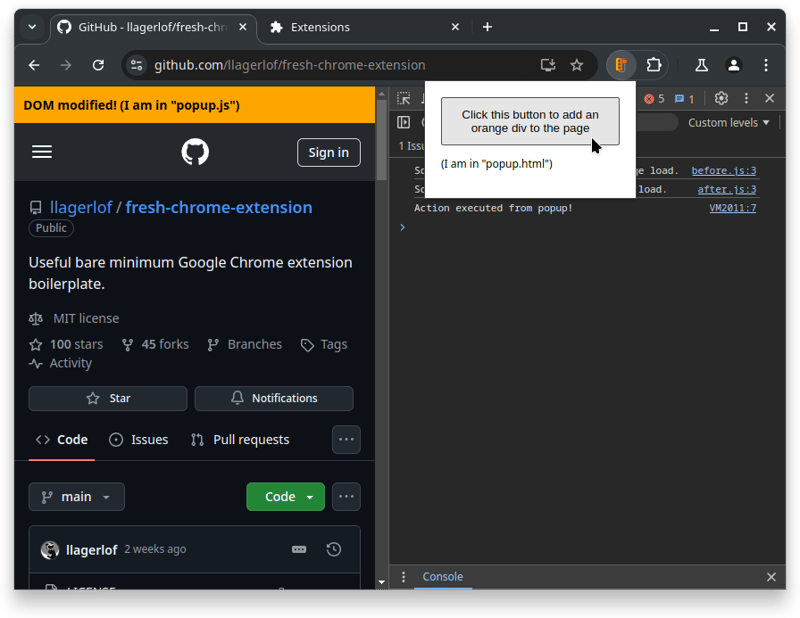The width and height of the screenshot is (800, 618).
Task: Open GitHub hamburger navigation menu
Action: pos(42,152)
